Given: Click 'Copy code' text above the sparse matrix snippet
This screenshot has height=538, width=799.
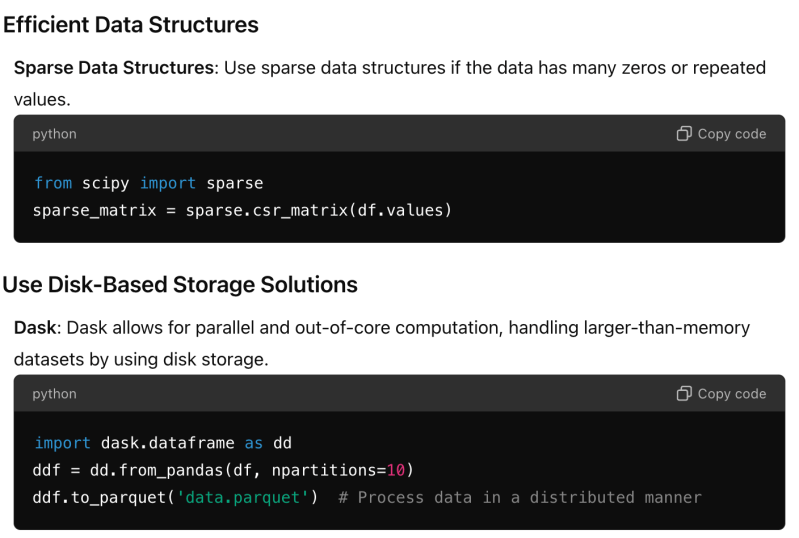Looking at the screenshot, I should 732,134.
